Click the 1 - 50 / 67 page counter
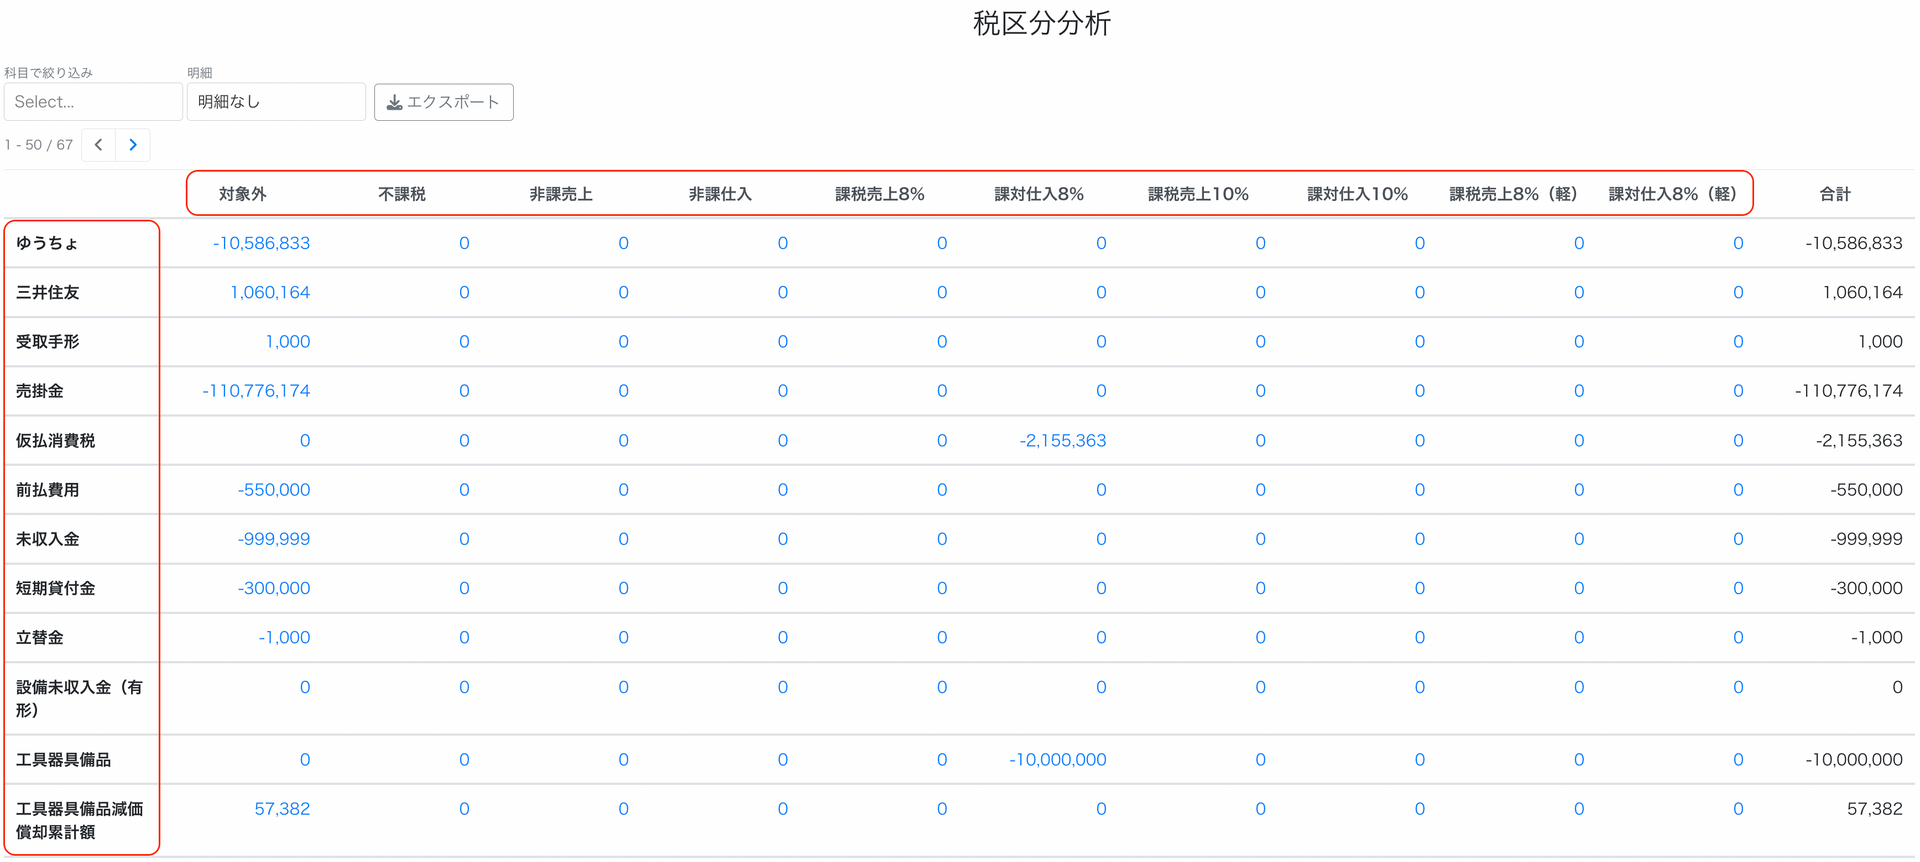 39,145
